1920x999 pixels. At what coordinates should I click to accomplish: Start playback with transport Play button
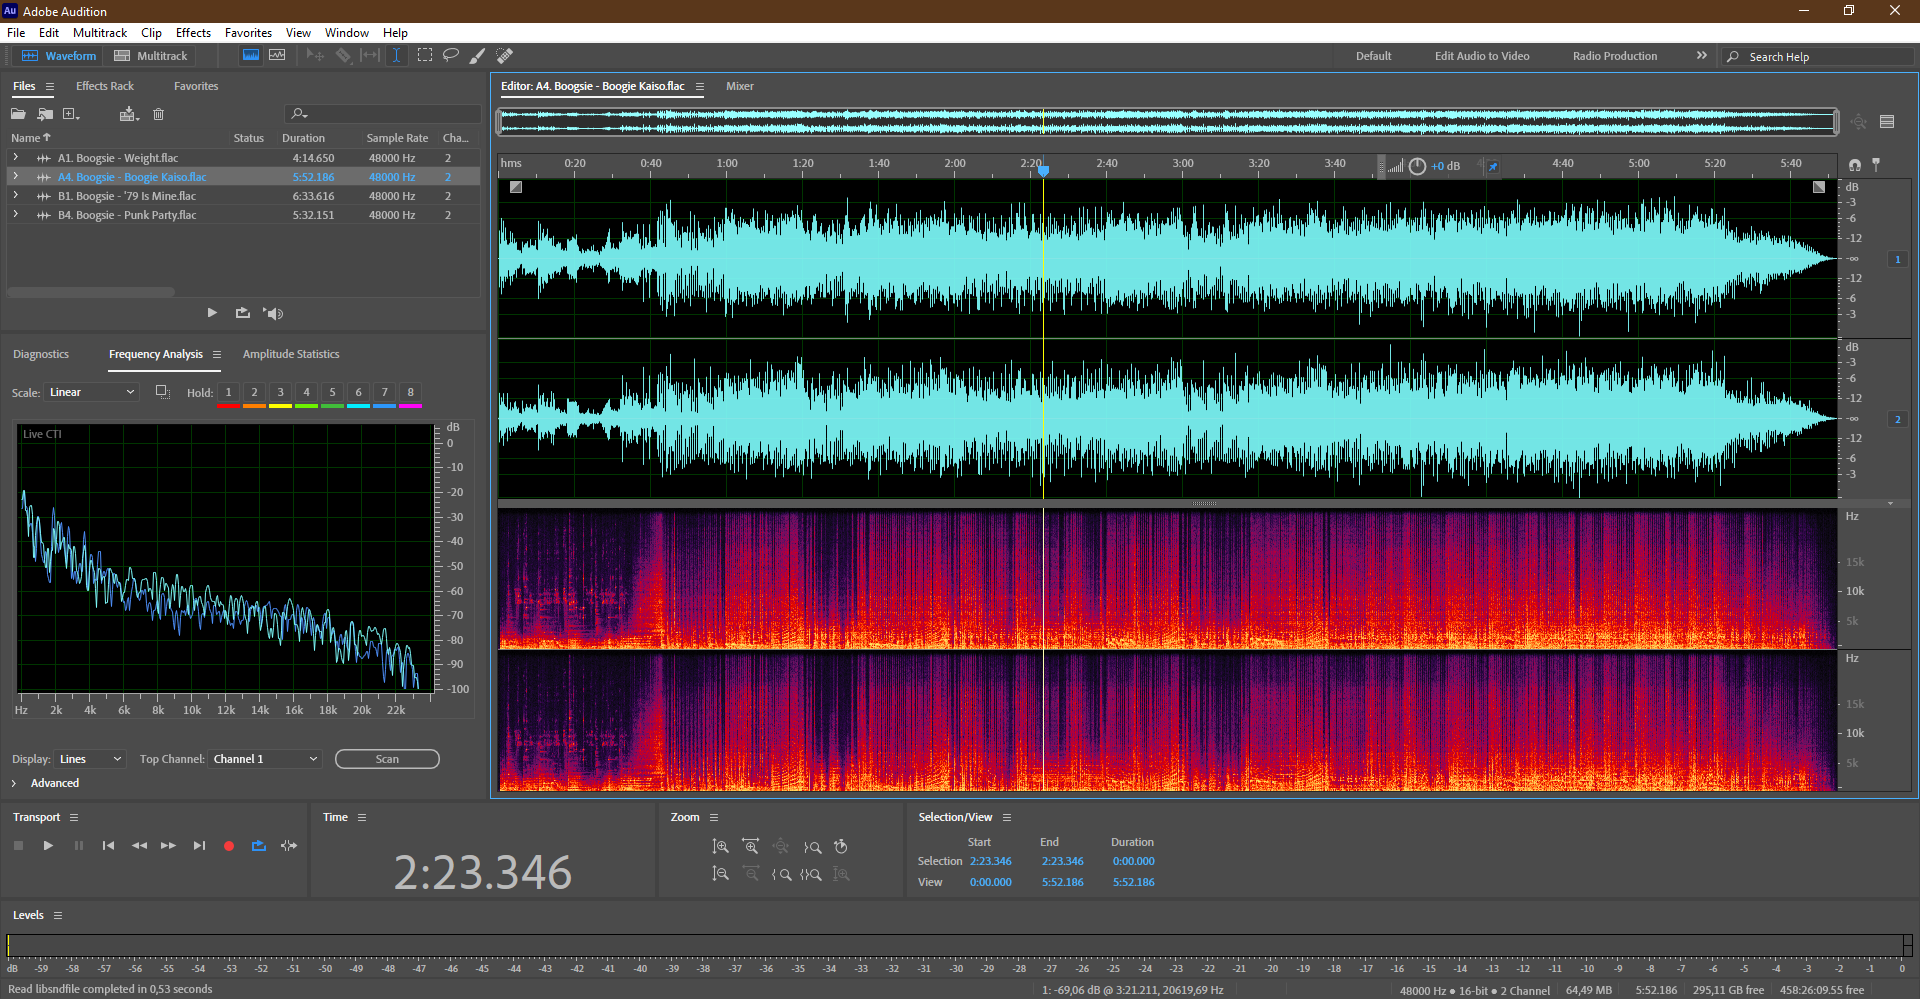tap(48, 846)
